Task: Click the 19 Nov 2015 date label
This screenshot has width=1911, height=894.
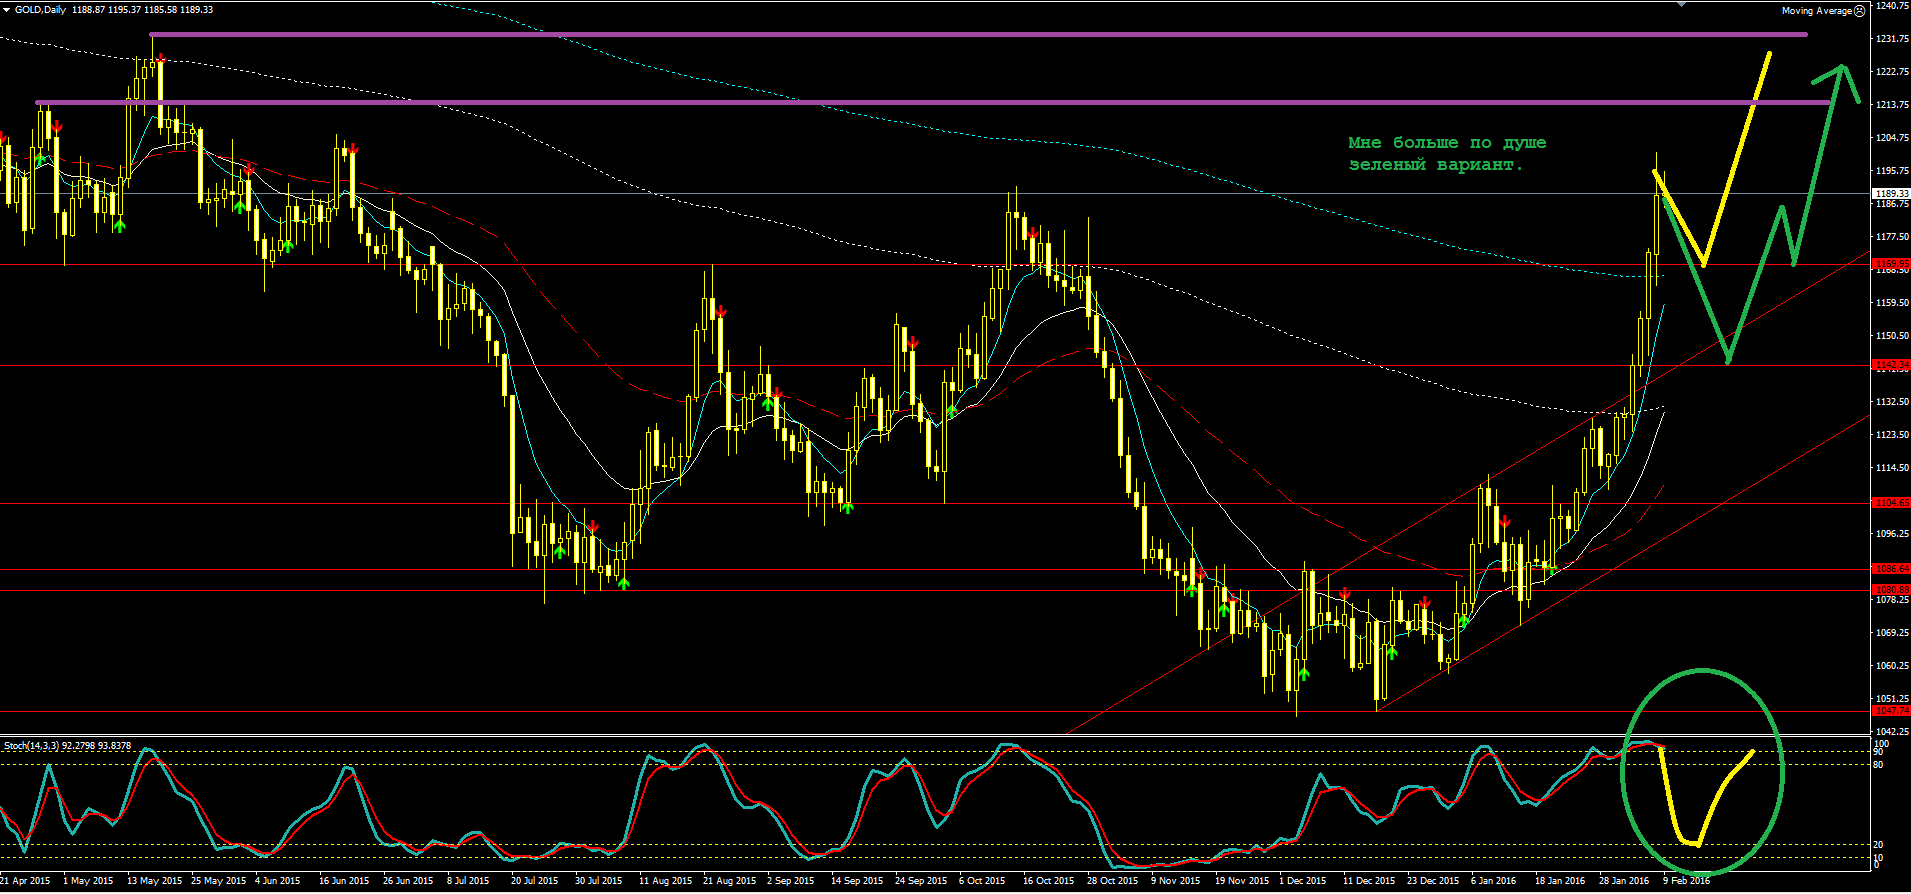Action: pos(1242,881)
